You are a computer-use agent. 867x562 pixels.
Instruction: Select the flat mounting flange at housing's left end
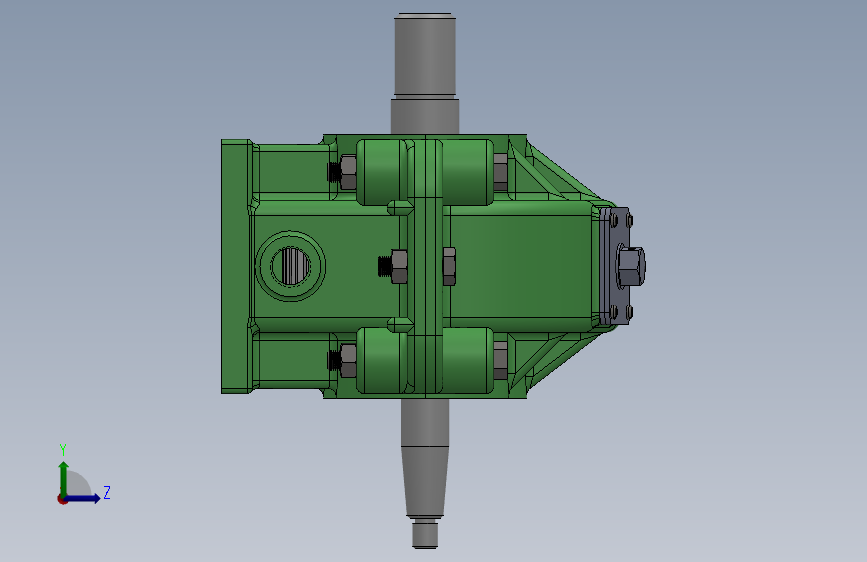tap(236, 266)
